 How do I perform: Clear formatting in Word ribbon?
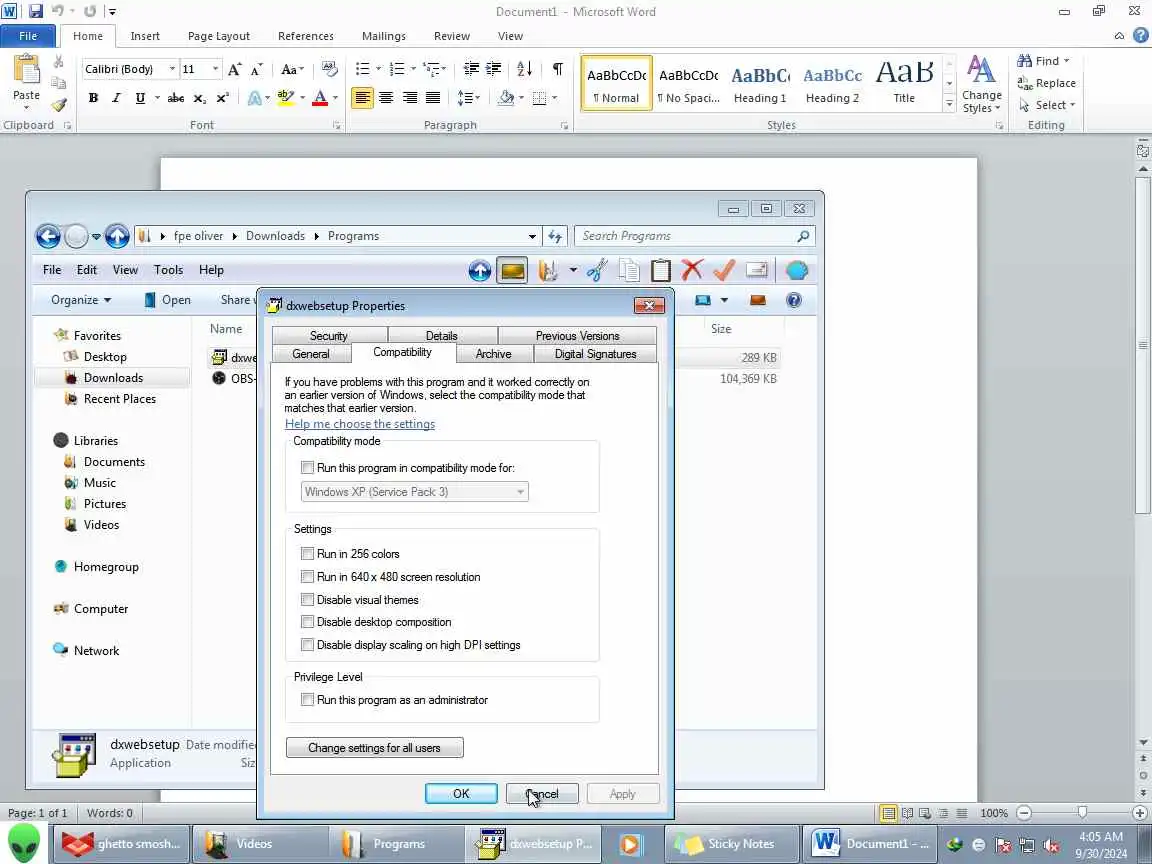329,69
